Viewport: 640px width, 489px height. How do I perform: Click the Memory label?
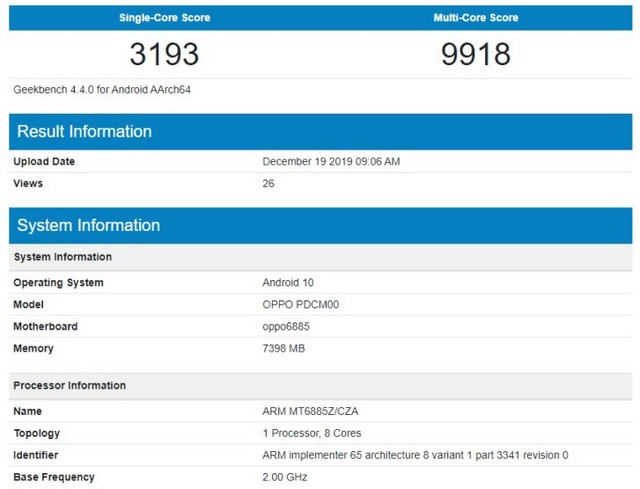(33, 348)
